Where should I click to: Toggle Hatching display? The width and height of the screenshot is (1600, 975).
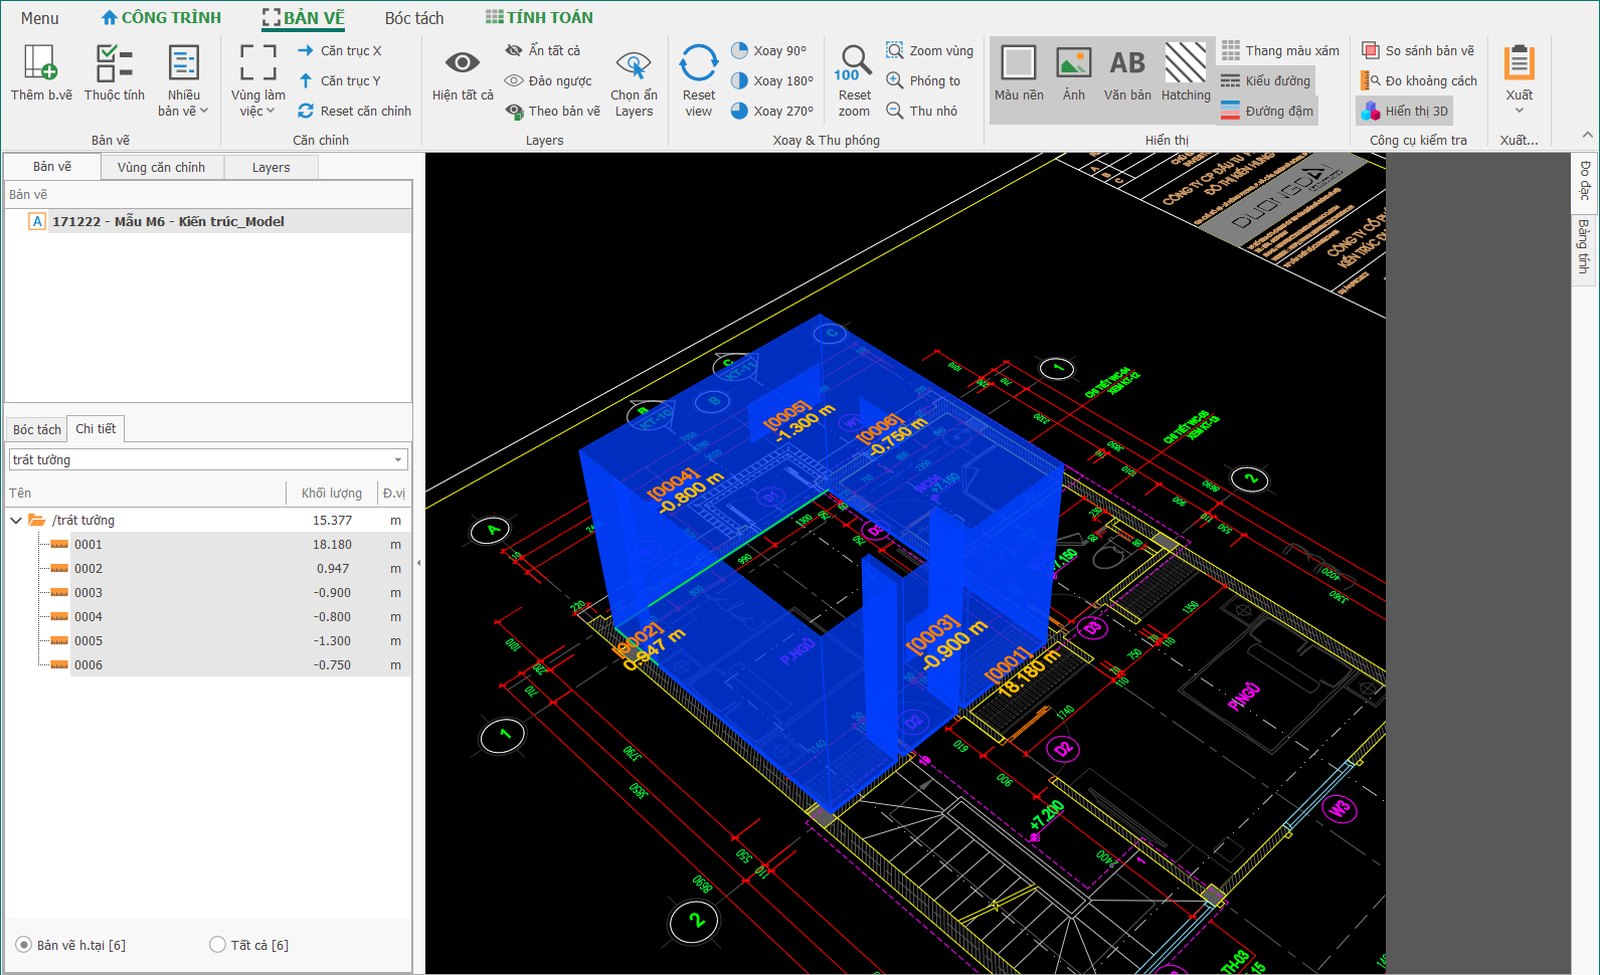click(x=1186, y=72)
